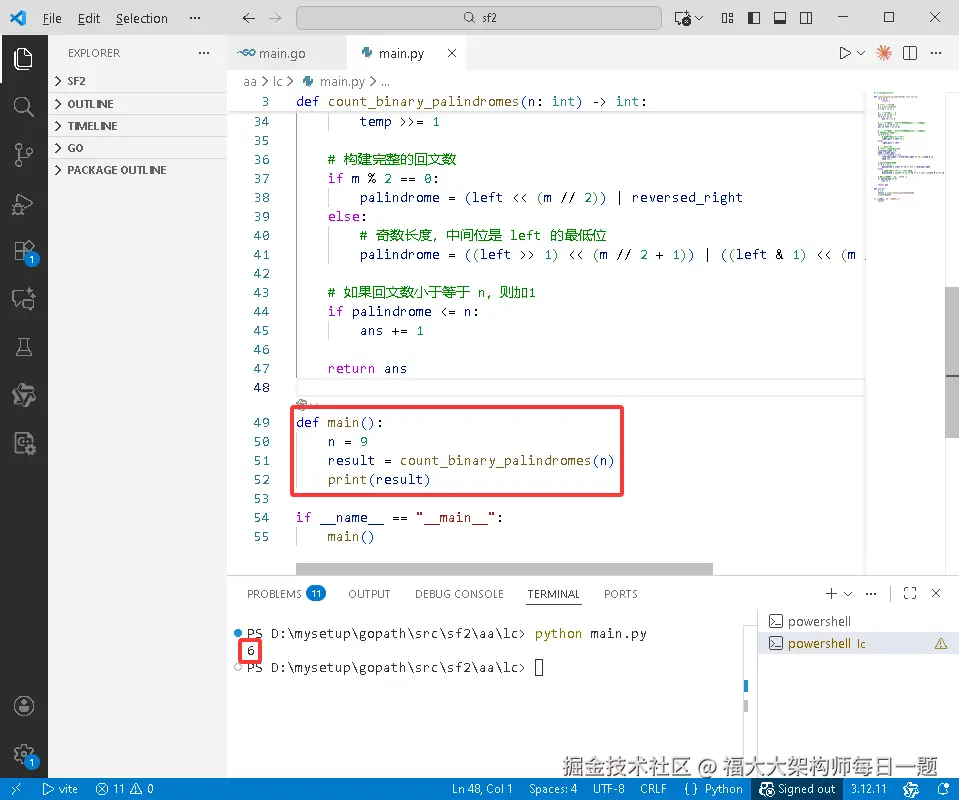Click the Customize Layout icon
The height and width of the screenshot is (800, 959).
click(x=727, y=18)
